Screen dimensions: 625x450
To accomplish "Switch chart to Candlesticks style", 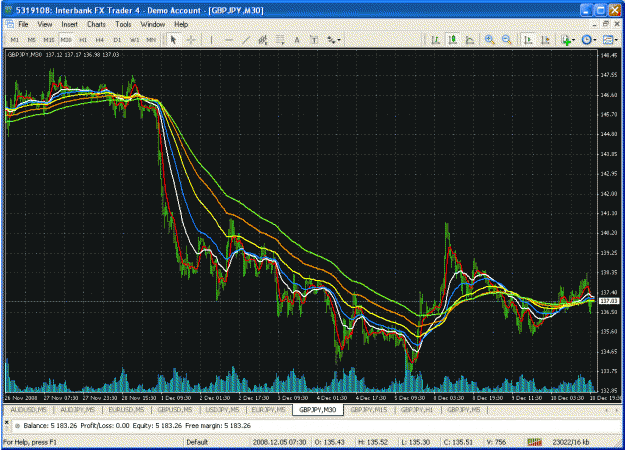I will pos(452,39).
